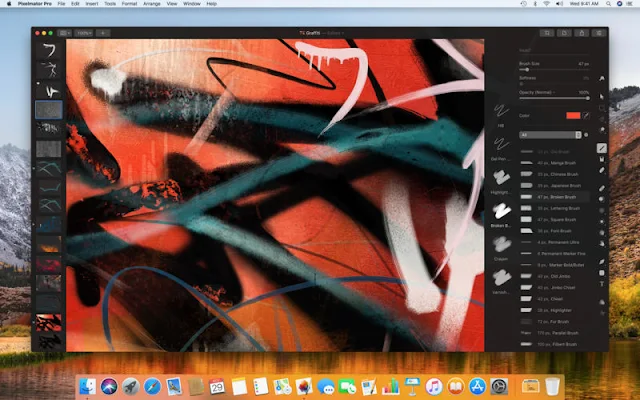This screenshot has width=640, height=400.
Task: Open Opacity (Normal) blend mode dropdown
Action: tap(537, 92)
